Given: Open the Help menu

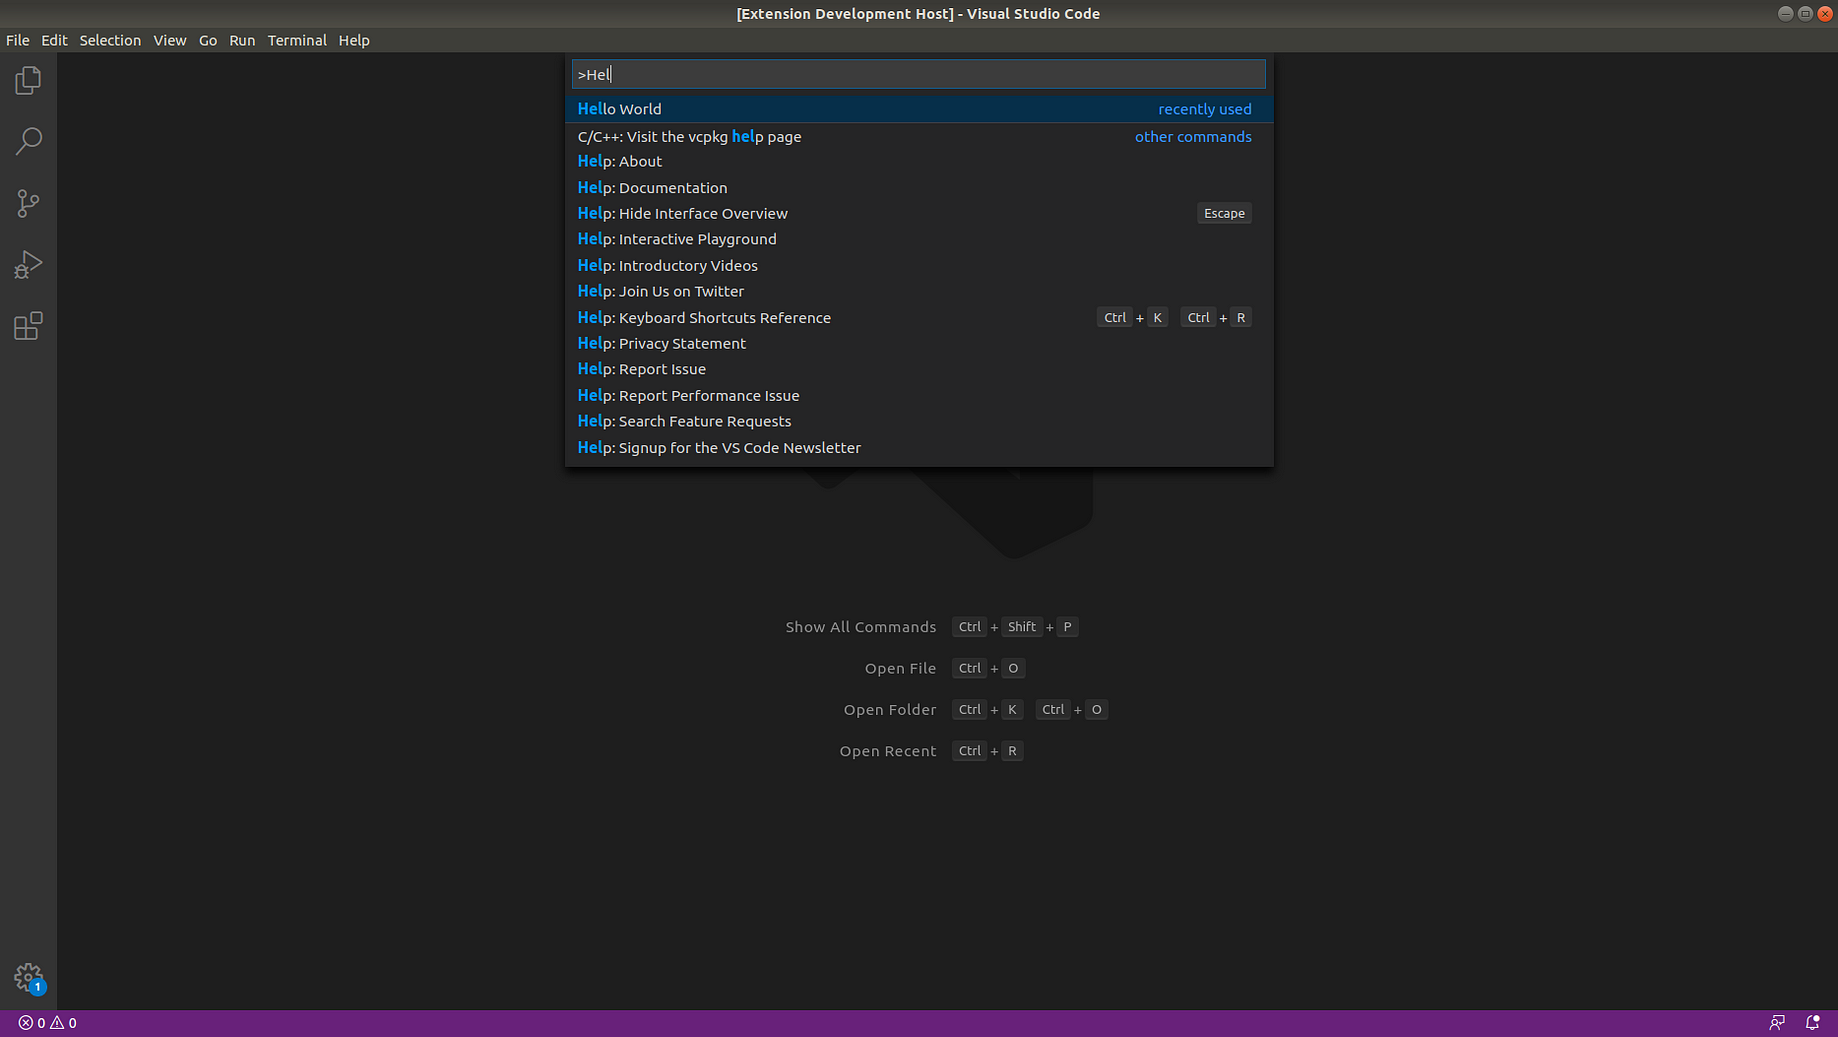Looking at the screenshot, I should [354, 40].
